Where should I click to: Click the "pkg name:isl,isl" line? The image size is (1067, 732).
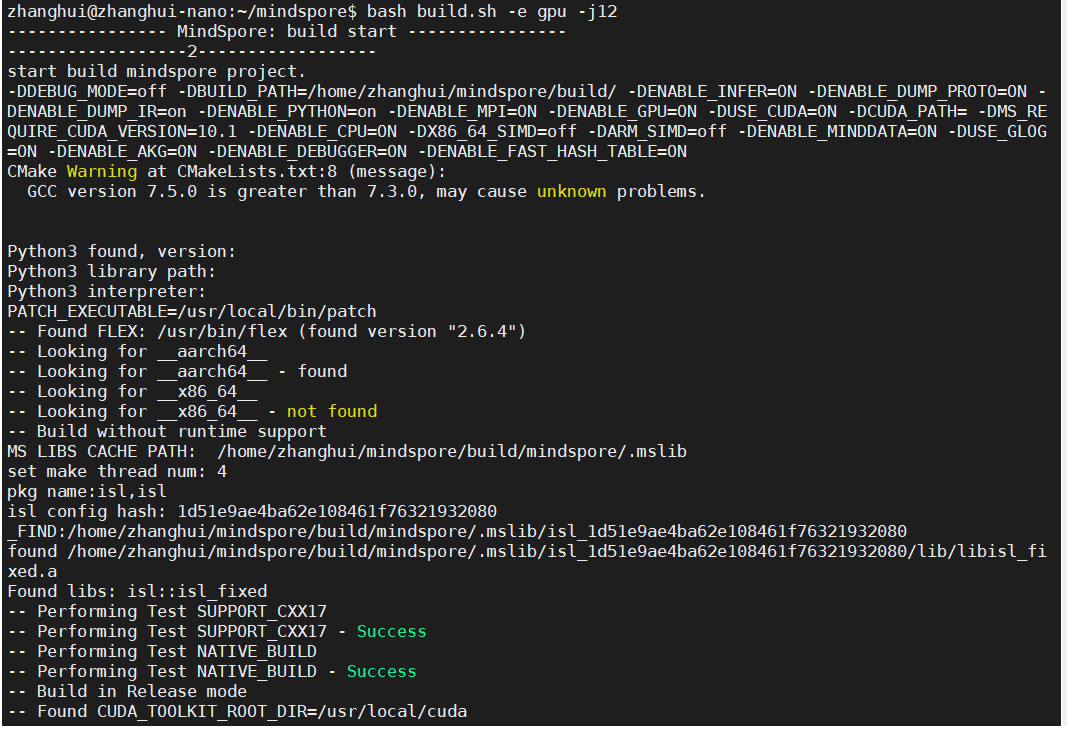[87, 491]
